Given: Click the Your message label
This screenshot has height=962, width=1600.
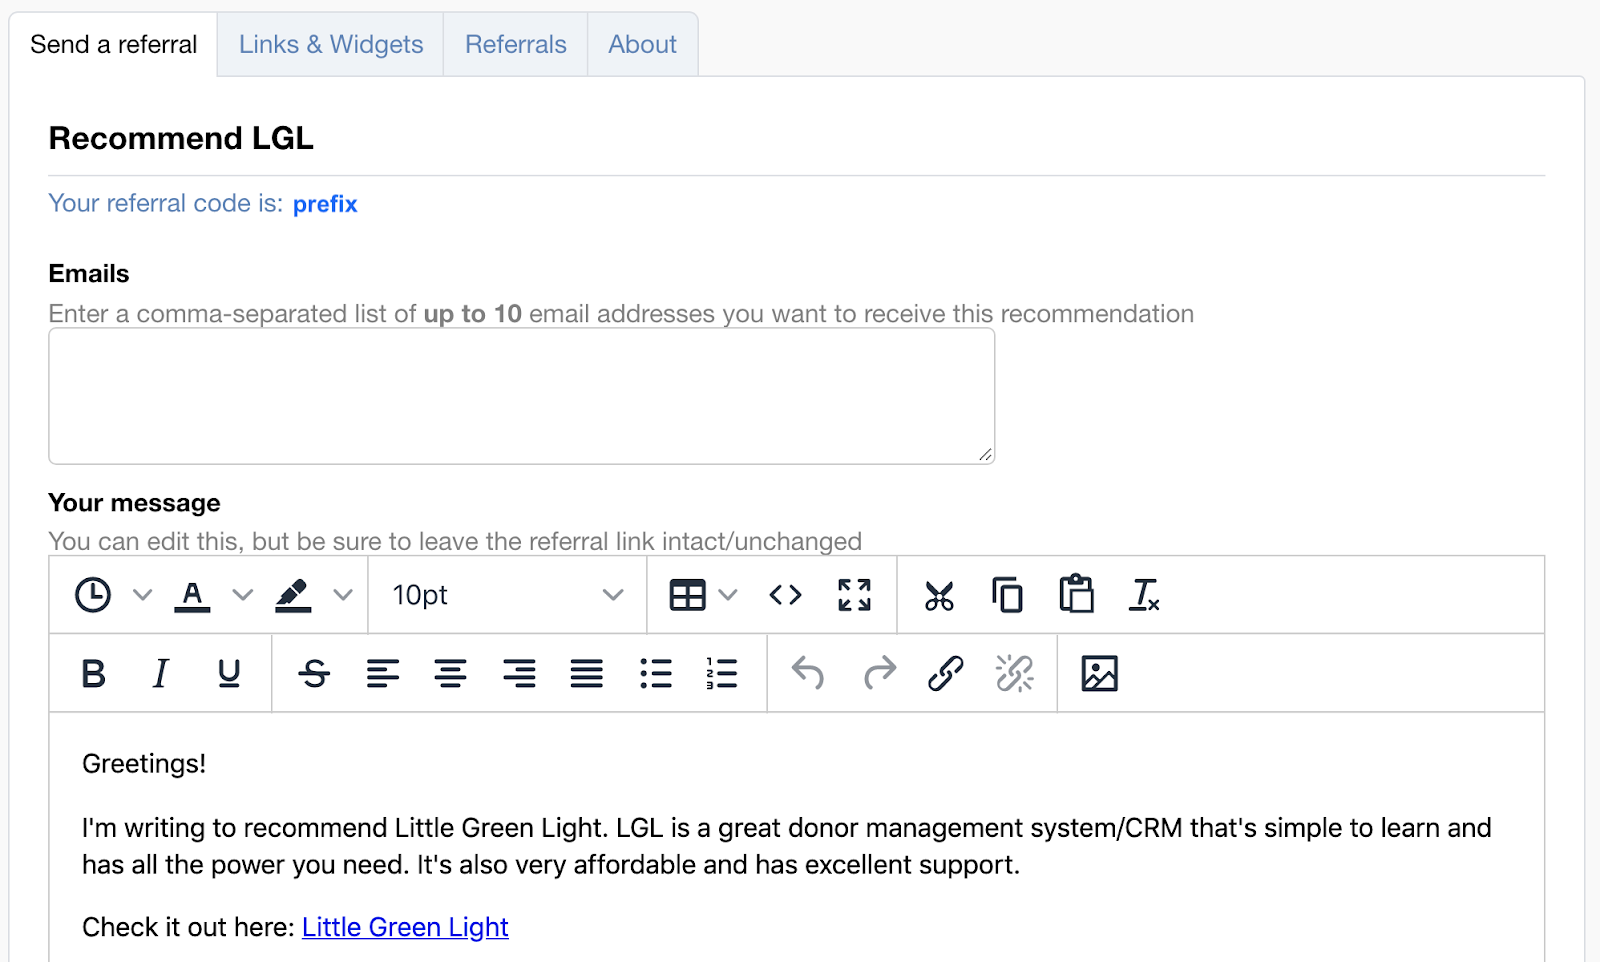Looking at the screenshot, I should (x=135, y=503).
